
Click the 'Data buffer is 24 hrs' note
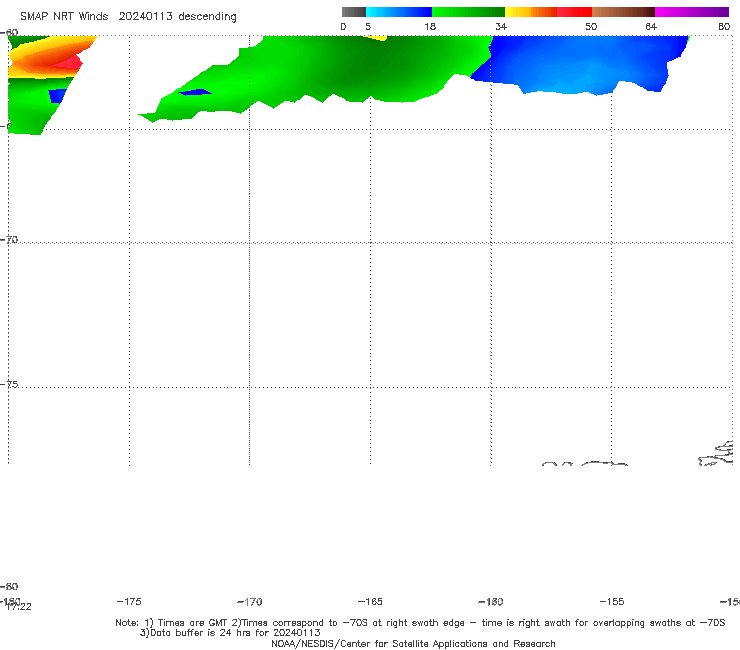pyautogui.click(x=230, y=633)
